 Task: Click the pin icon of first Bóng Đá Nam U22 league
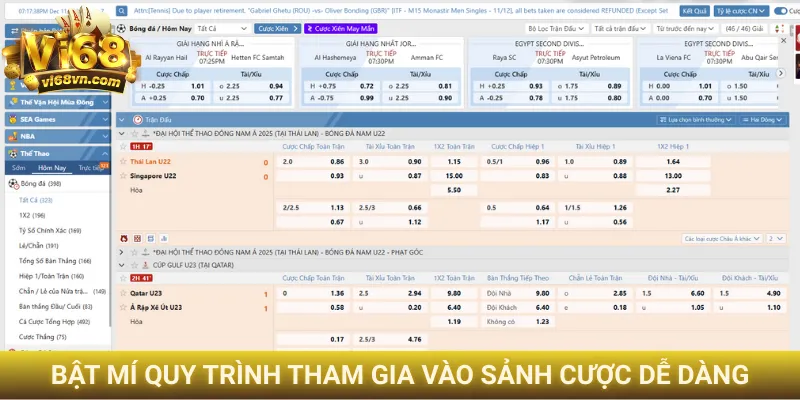point(145,134)
